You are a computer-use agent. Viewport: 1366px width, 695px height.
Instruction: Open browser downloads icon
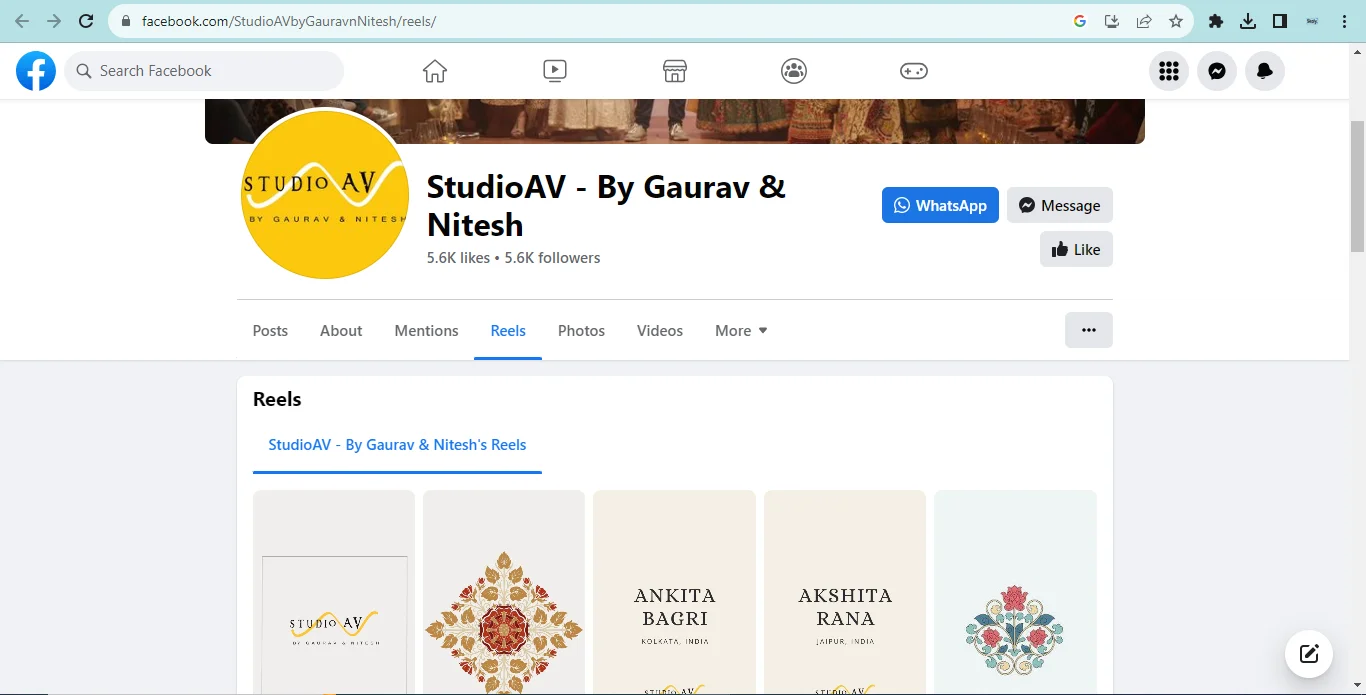pyautogui.click(x=1248, y=21)
